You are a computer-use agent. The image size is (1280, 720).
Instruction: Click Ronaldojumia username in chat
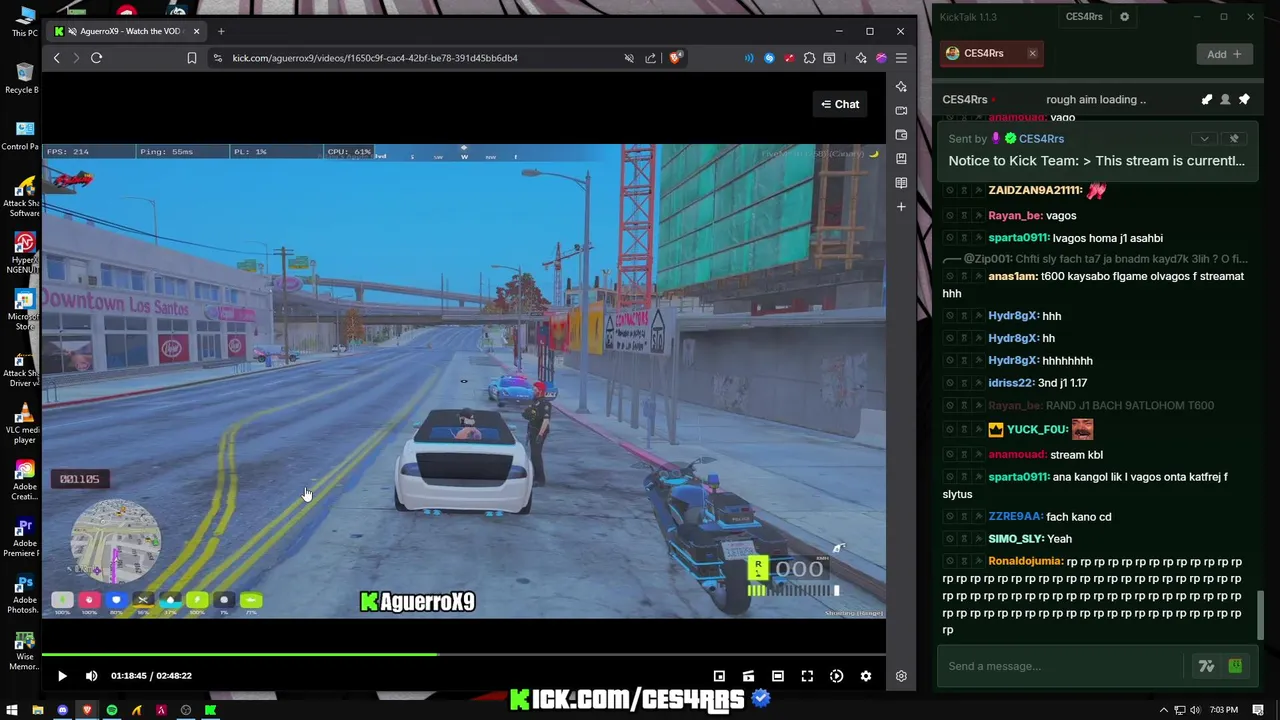(x=1026, y=562)
